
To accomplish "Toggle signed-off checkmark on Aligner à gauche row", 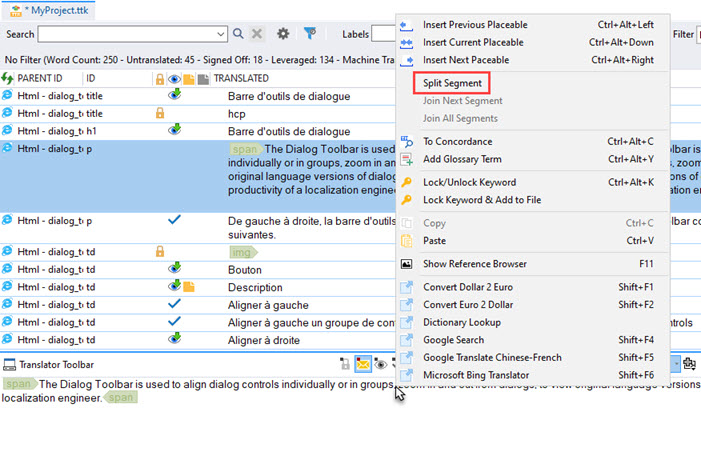I will coord(175,304).
